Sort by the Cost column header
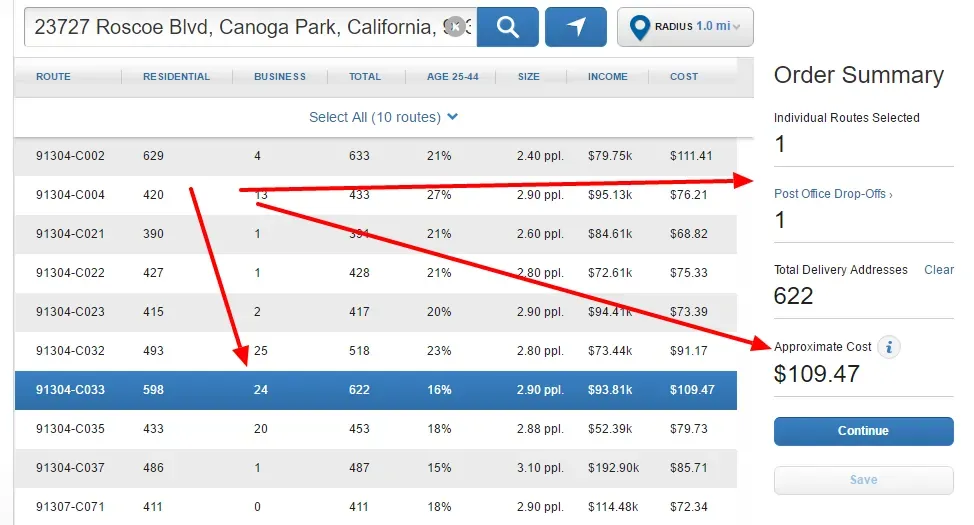Image resolution: width=974 pixels, height=525 pixels. (684, 77)
